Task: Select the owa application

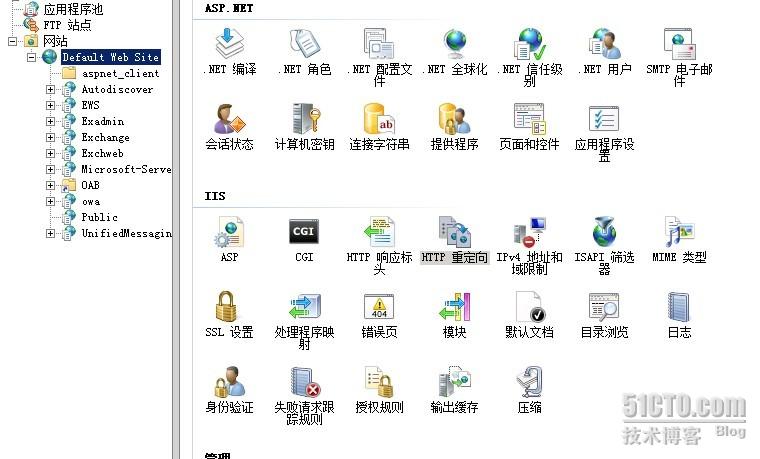Action: 91,201
